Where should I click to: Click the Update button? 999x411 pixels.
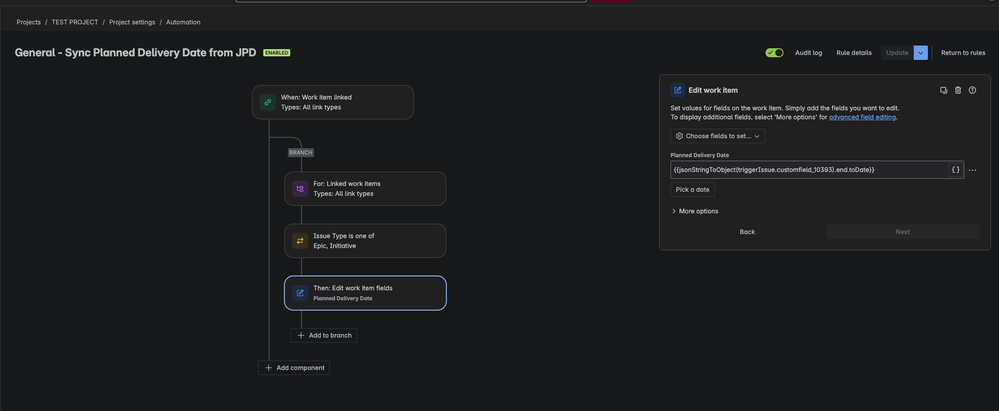(897, 53)
